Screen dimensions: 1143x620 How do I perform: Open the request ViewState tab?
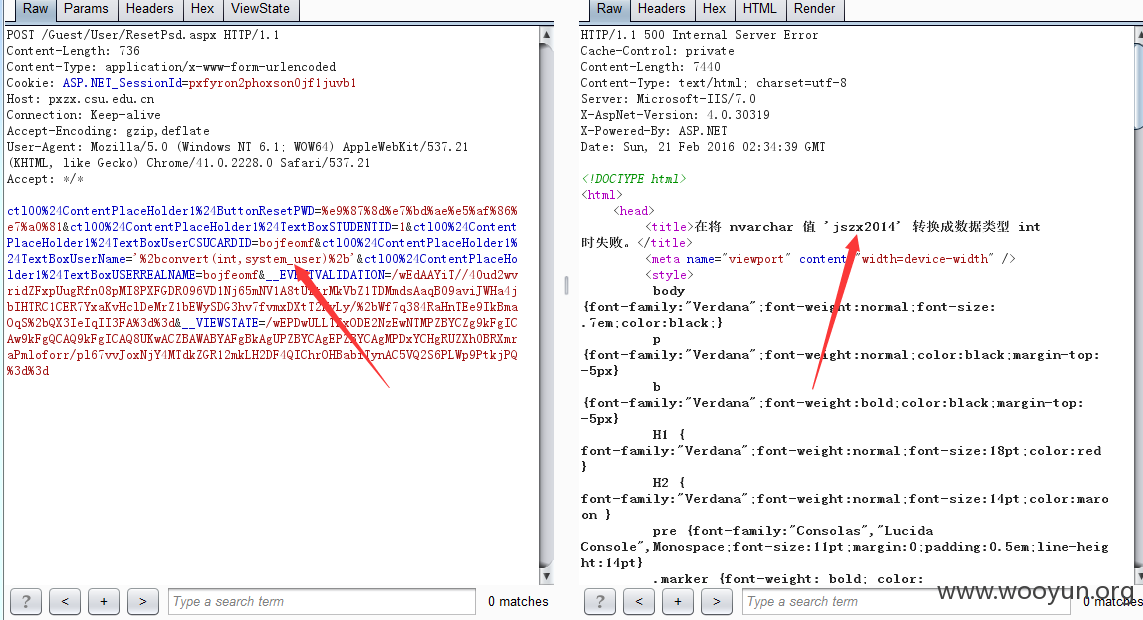260,9
